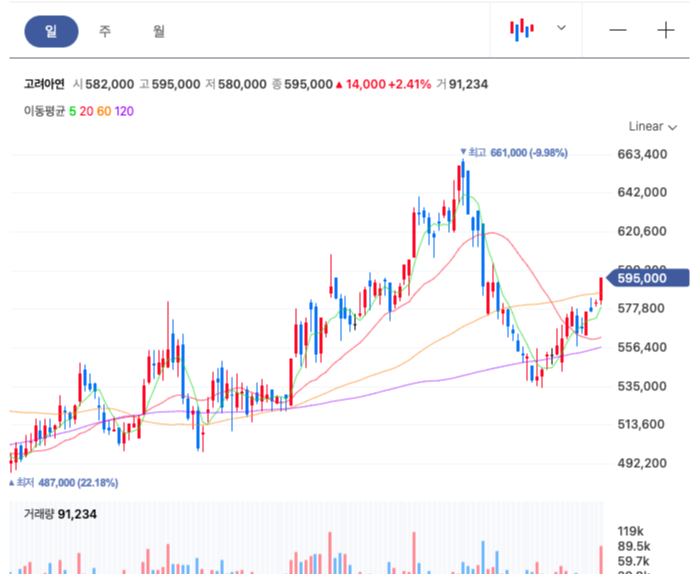Image resolution: width=700 pixels, height=574 pixels.
Task: Click the 492,200 price axis label
Action: pos(642,463)
